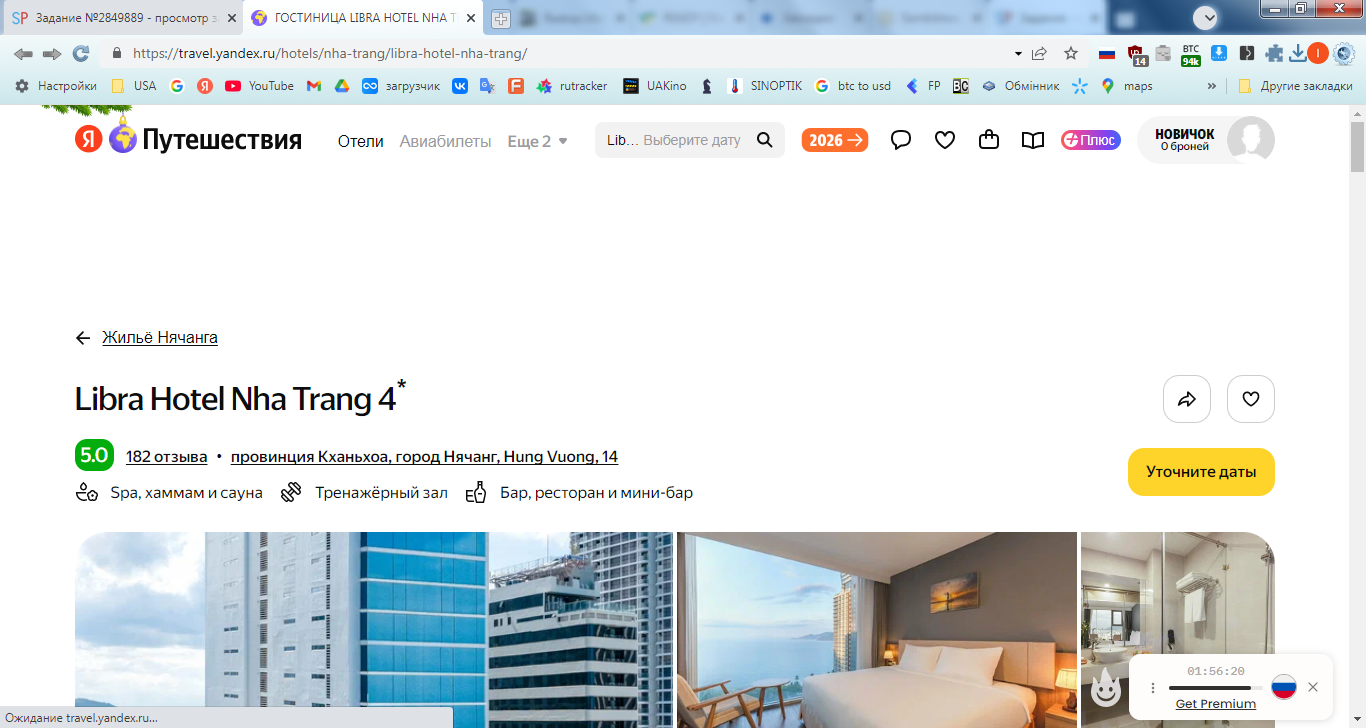Open the VK bookmark icon
Viewport: 1366px width, 728px height.
click(x=460, y=86)
